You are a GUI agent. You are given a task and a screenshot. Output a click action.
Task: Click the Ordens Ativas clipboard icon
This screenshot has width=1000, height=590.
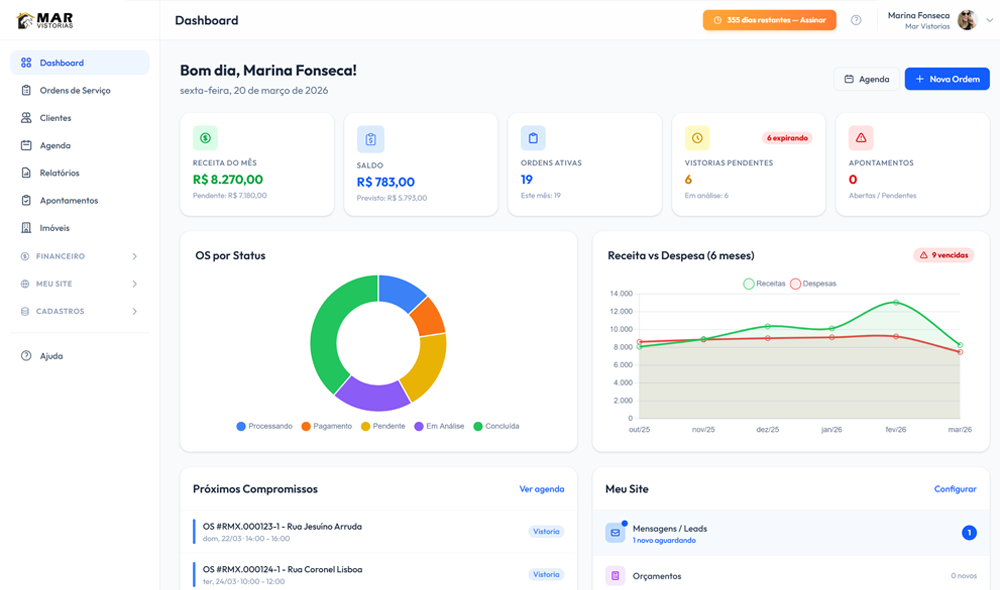pos(533,138)
